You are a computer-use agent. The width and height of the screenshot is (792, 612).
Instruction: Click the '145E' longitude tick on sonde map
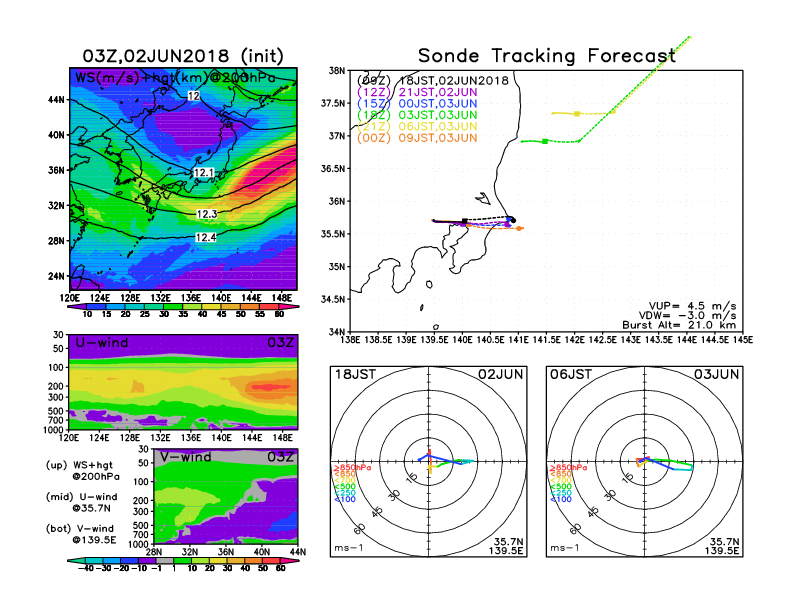[742, 340]
